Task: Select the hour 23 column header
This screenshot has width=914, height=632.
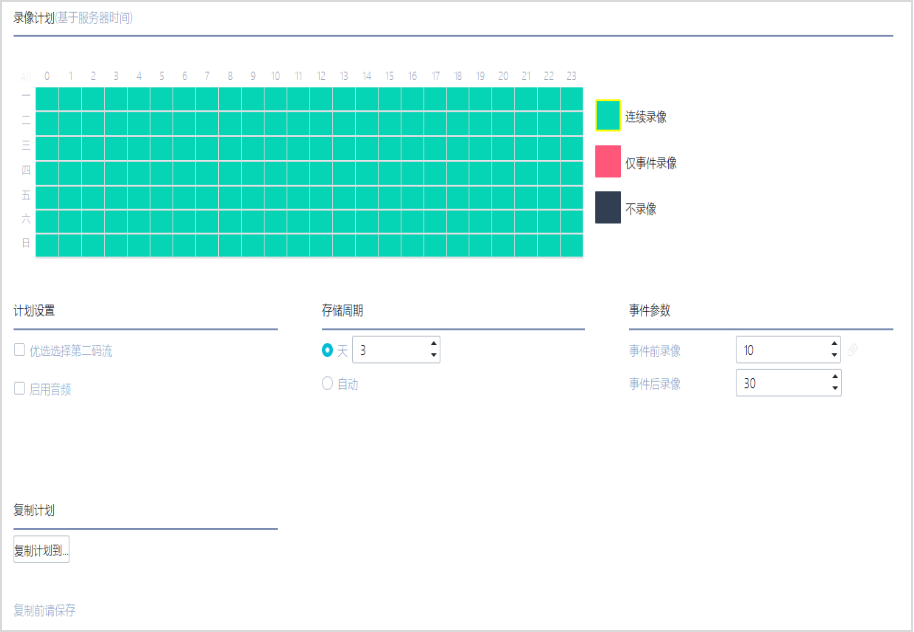Action: click(571, 76)
